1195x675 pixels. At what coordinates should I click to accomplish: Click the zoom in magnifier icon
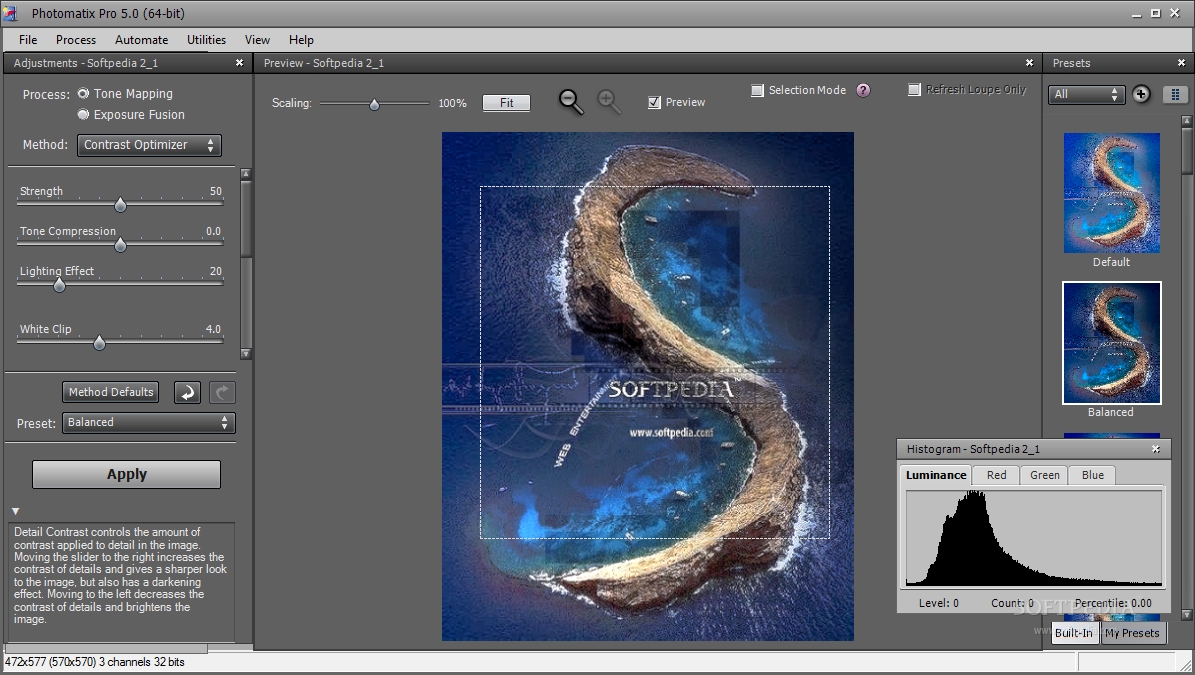pos(609,101)
